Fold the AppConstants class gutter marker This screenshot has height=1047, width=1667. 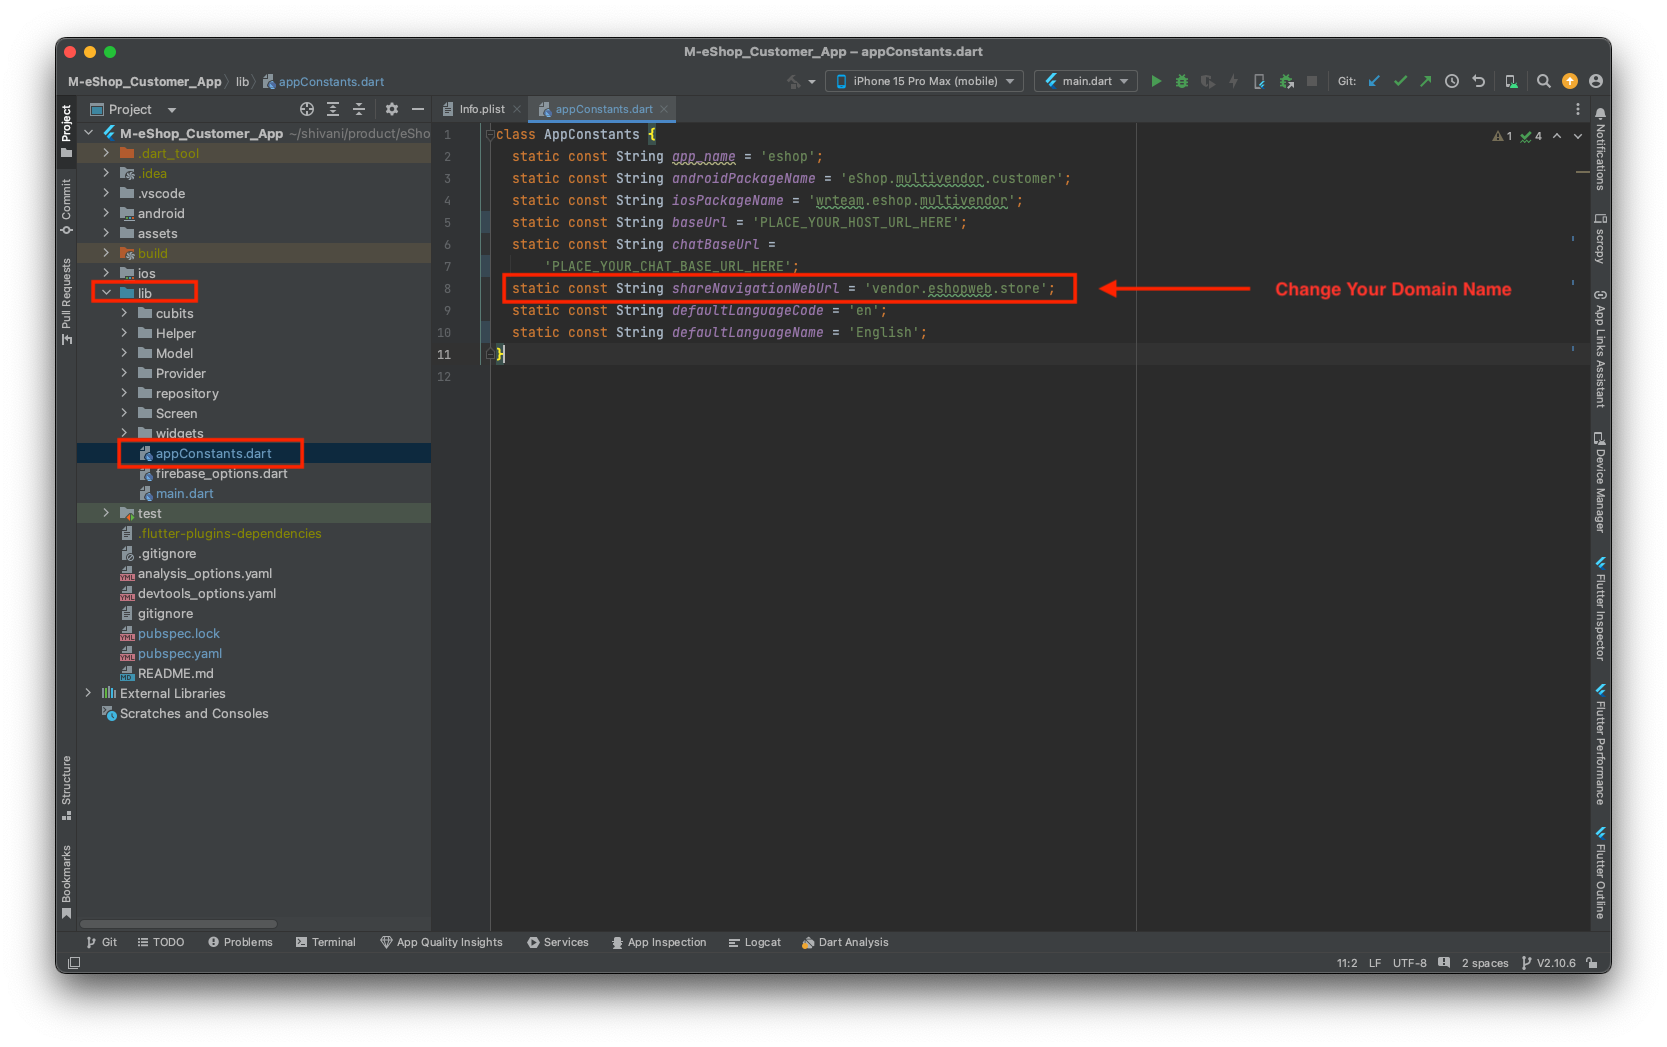(490, 134)
